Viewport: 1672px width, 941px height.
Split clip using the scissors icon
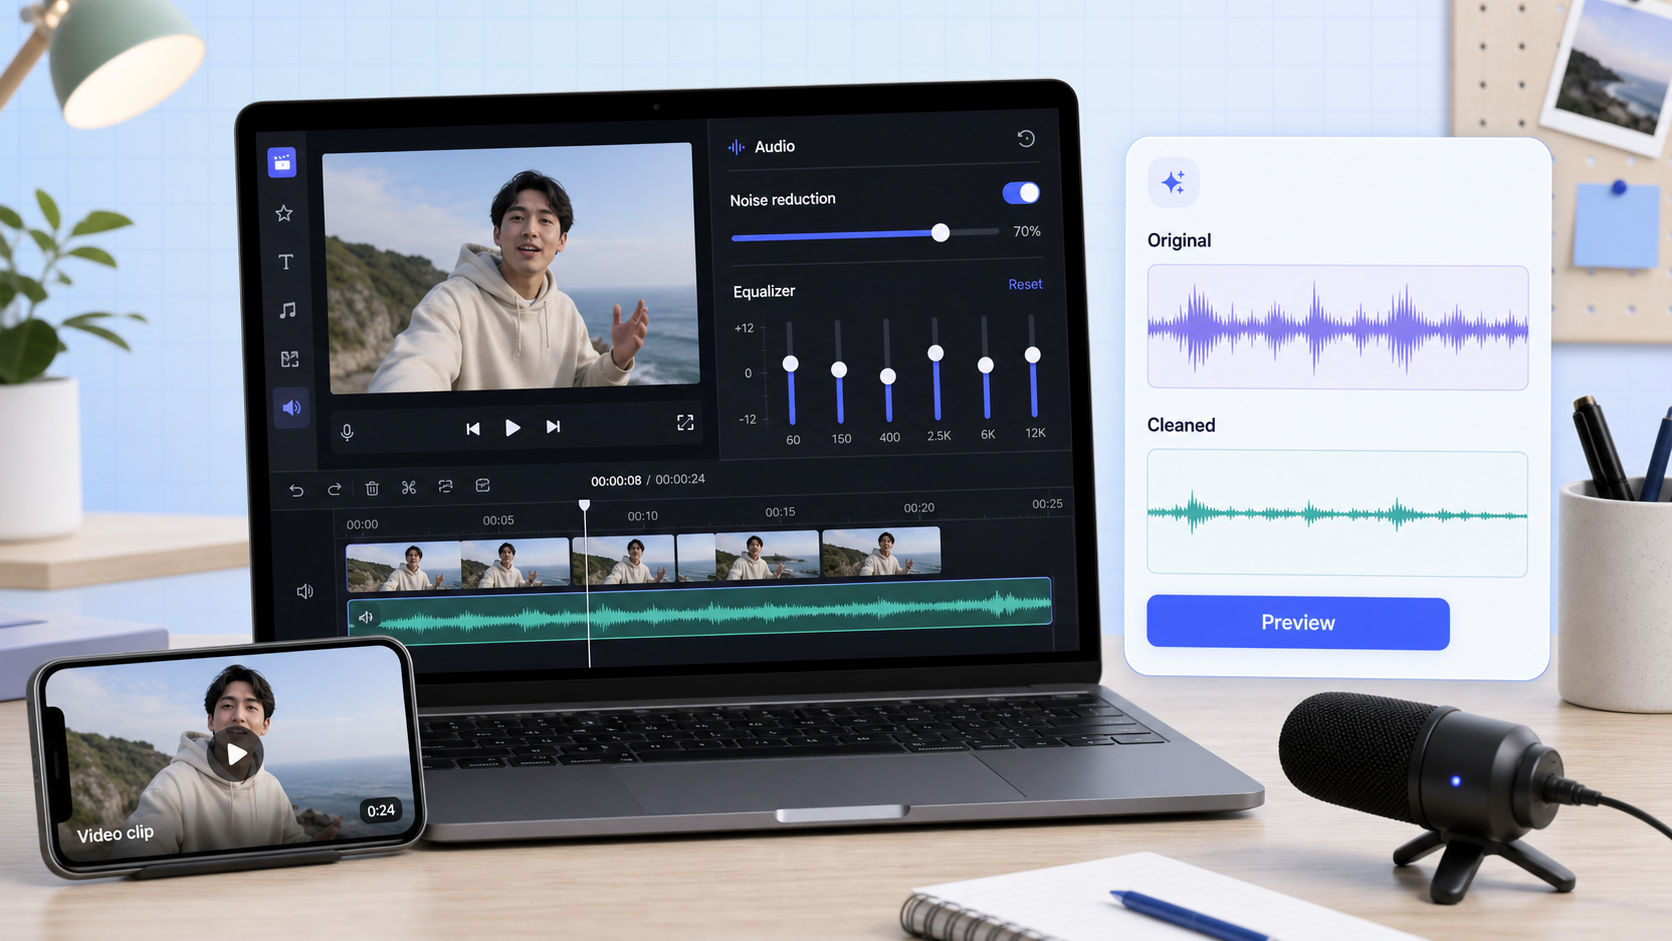pos(409,487)
